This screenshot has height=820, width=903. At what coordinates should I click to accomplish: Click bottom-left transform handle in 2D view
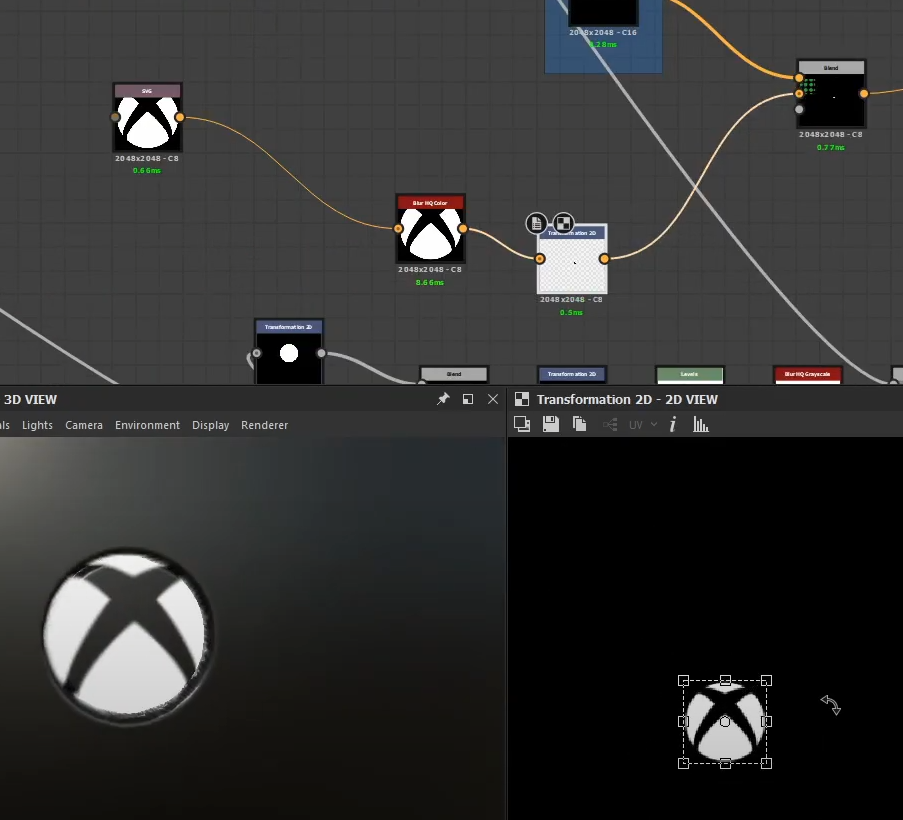(684, 763)
